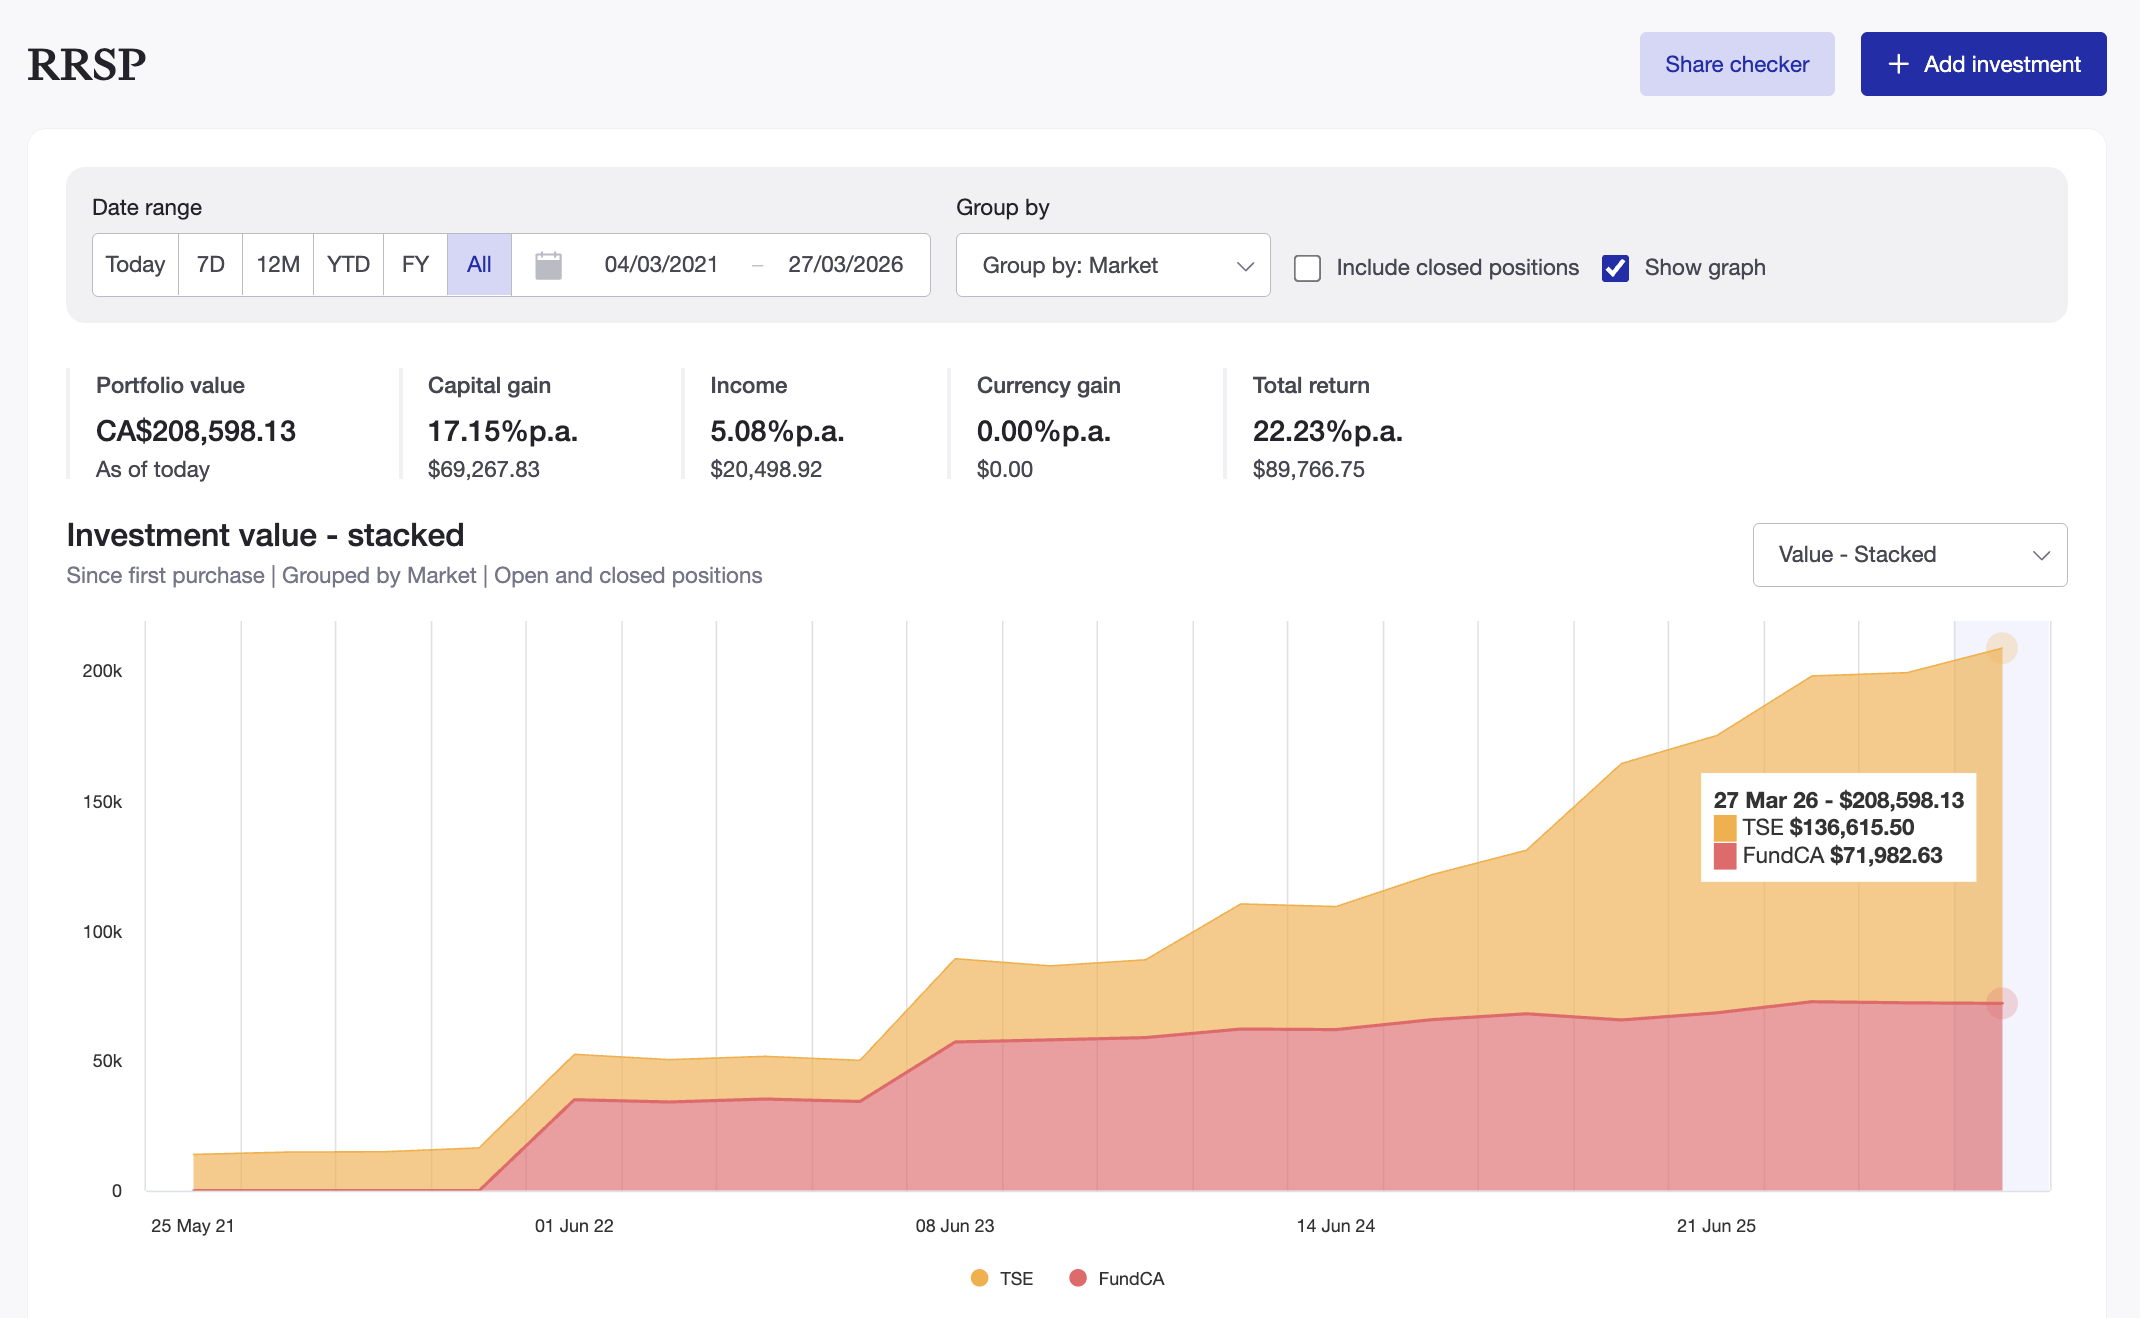2140x1318 pixels.
Task: Open the Group by: Market dropdown
Action: [x=1112, y=265]
